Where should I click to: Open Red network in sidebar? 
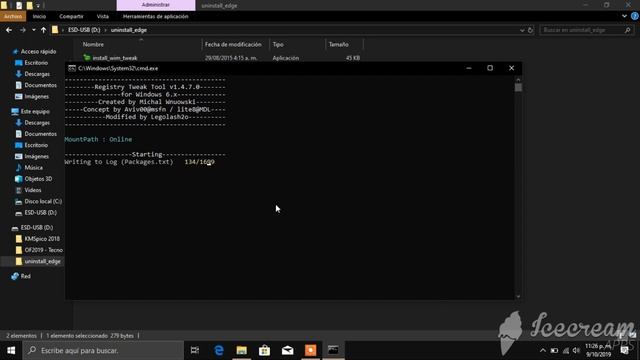coord(25,276)
